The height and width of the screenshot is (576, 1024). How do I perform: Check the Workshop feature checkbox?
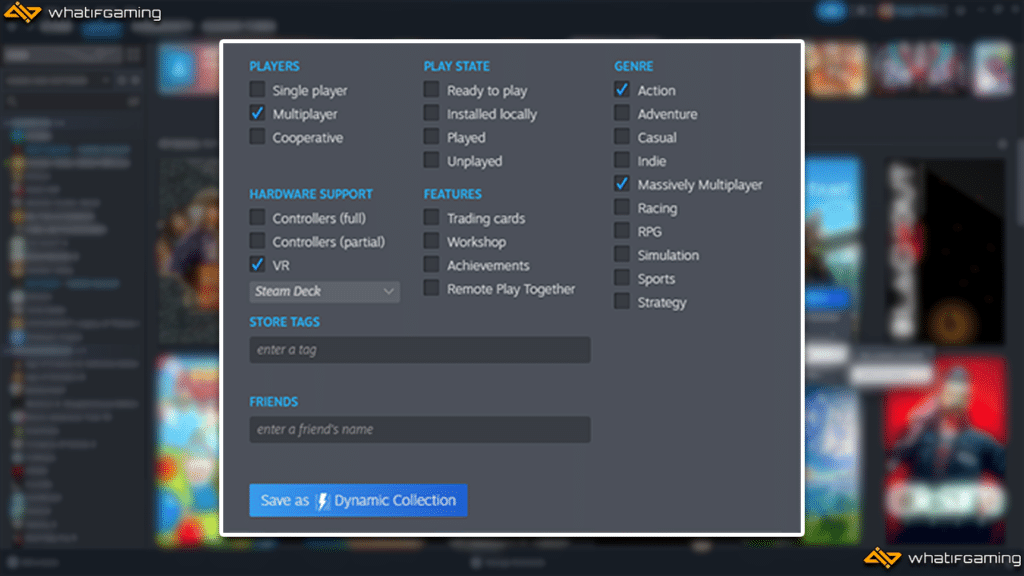[x=432, y=242]
